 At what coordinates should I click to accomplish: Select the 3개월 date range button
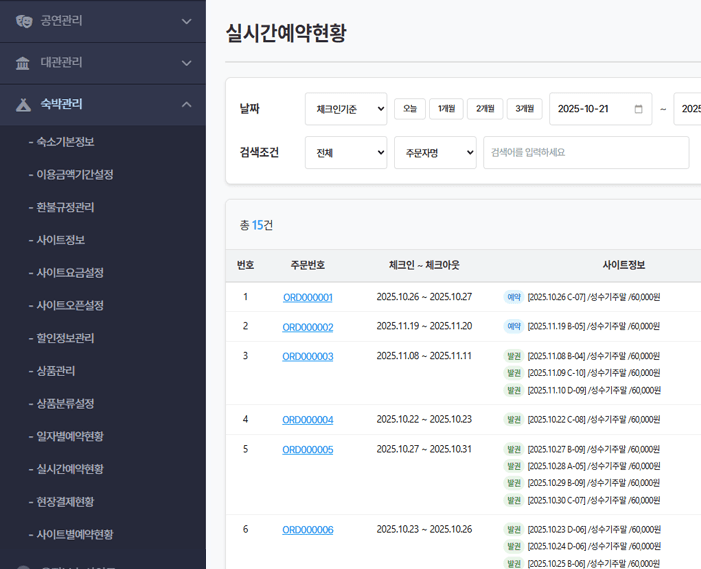click(x=524, y=109)
